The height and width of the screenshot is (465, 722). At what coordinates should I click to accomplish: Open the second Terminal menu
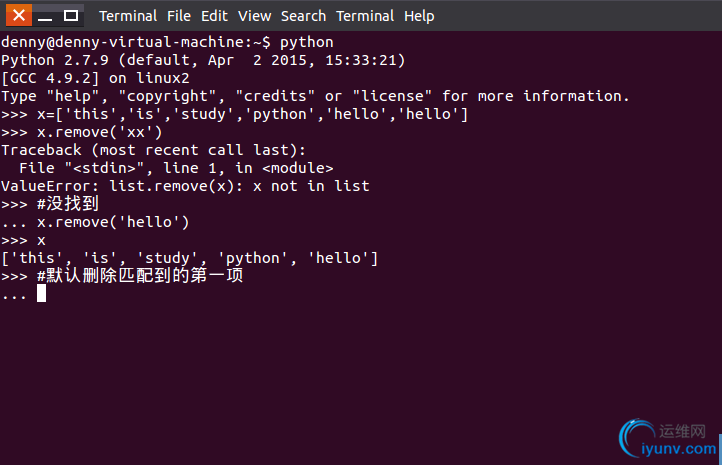(x=365, y=16)
